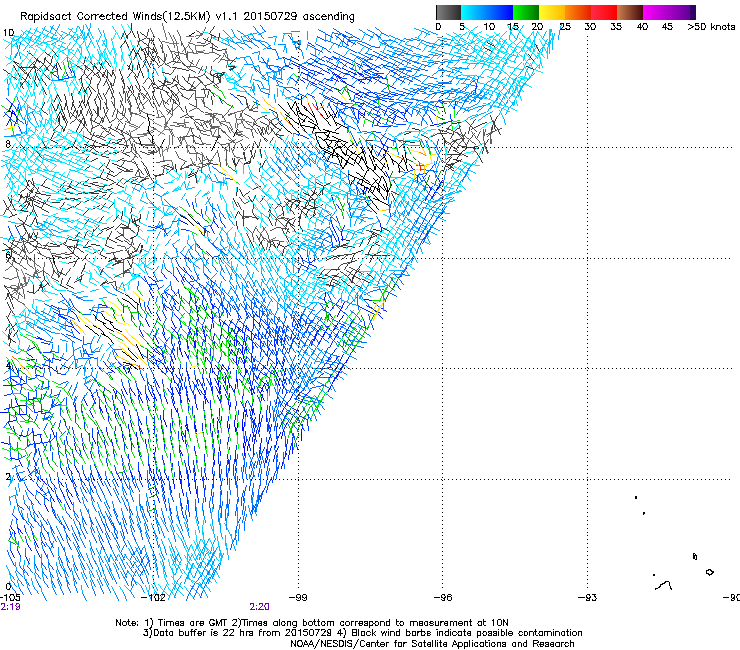The height and width of the screenshot is (650, 740).
Task: Click the latitude '2' axis label
Action: [x=8, y=476]
